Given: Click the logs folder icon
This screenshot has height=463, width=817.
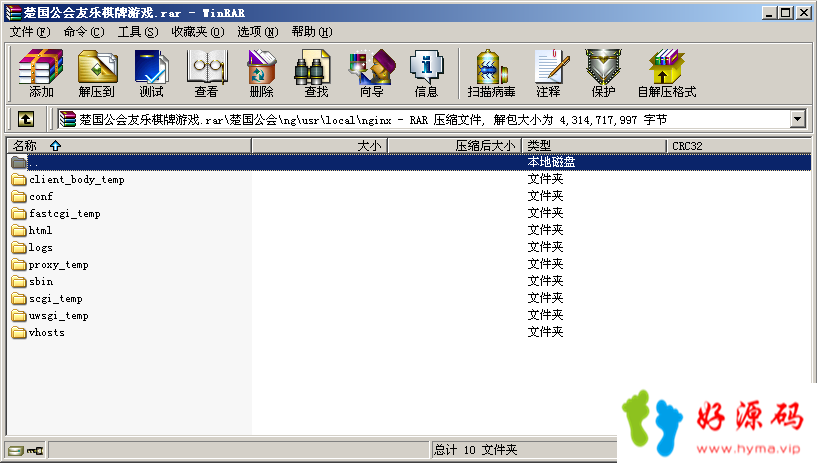Looking at the screenshot, I should pos(19,247).
